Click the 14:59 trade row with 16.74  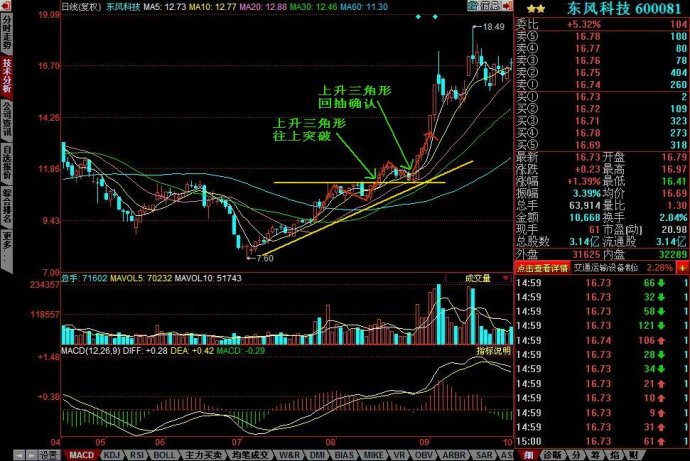point(602,340)
